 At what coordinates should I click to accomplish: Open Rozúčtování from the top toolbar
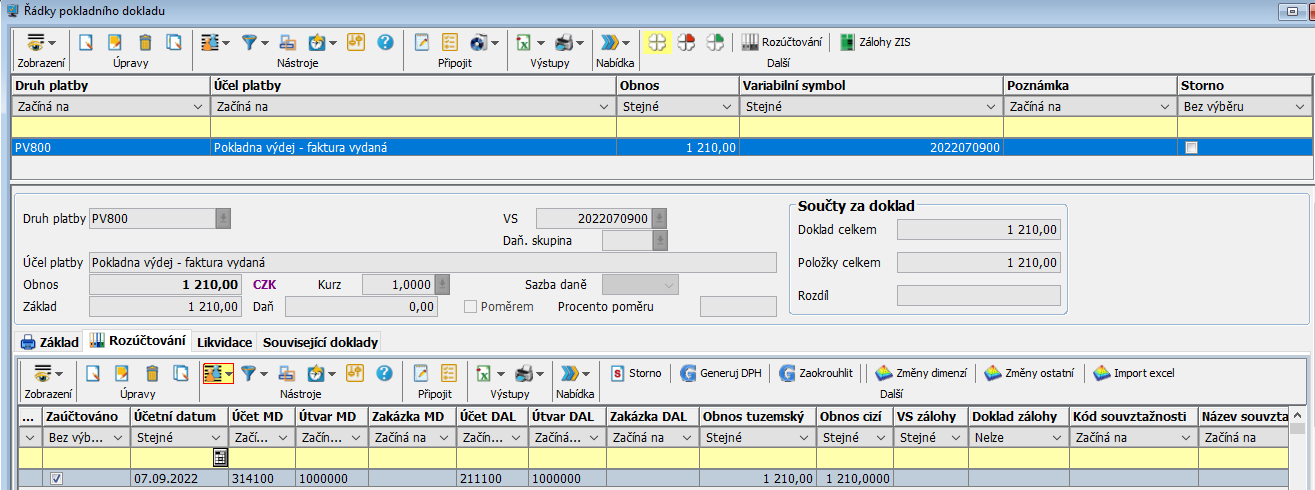(782, 42)
